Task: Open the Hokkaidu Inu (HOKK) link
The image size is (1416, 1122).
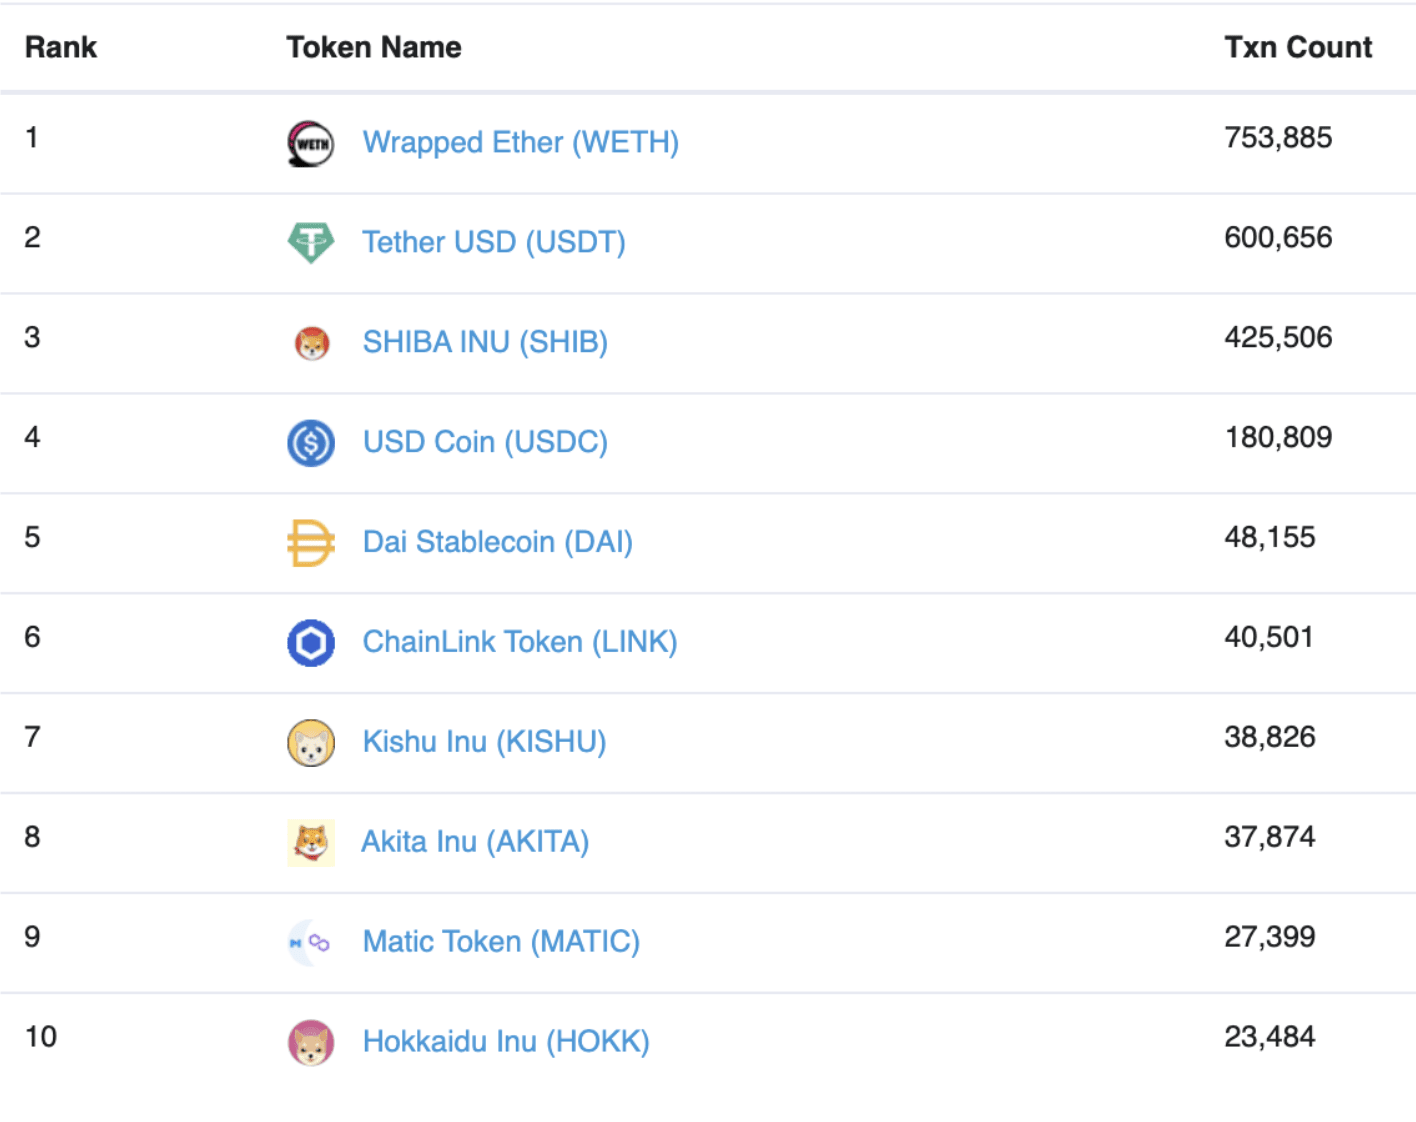Action: click(x=506, y=1042)
